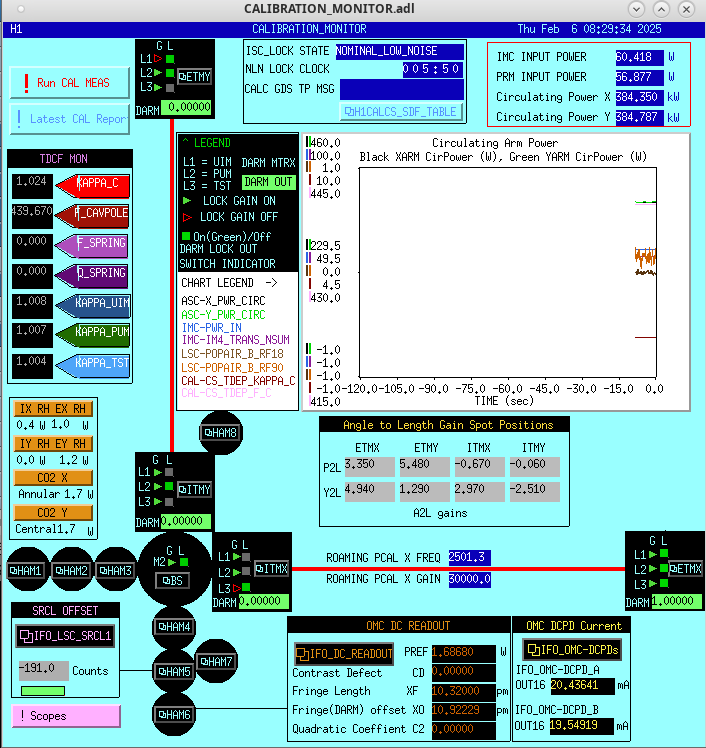
Task: Collapse the LEGEND panel caret
Action: click(x=186, y=142)
